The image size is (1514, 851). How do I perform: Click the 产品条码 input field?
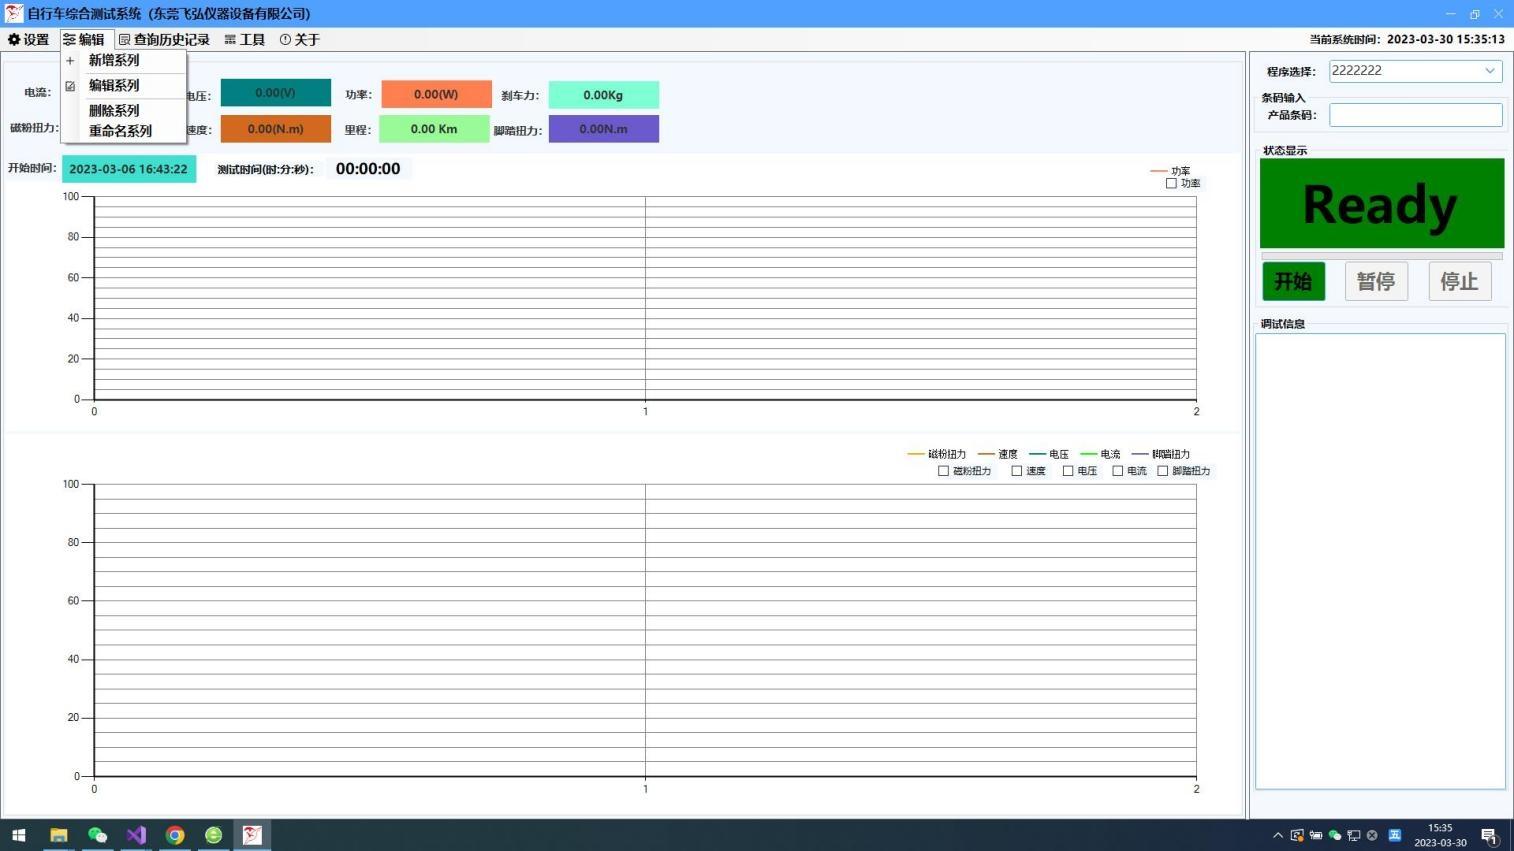pos(1415,115)
